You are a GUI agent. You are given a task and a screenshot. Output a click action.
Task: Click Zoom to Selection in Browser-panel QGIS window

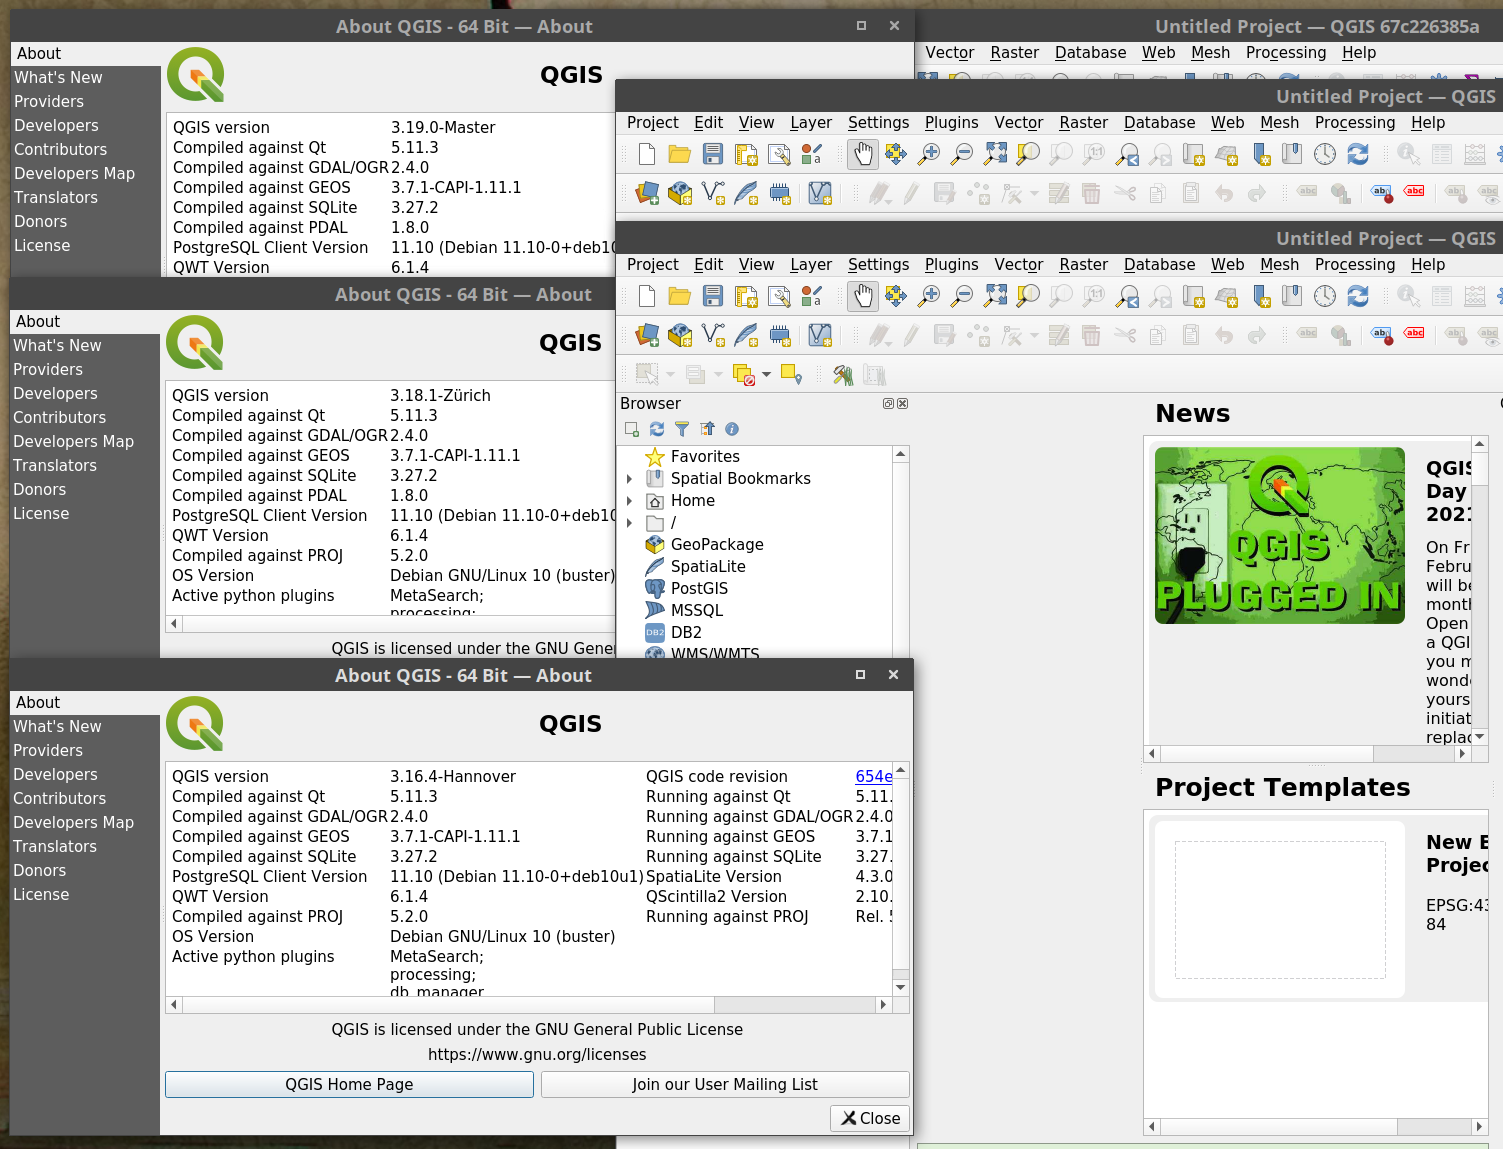coord(1028,296)
